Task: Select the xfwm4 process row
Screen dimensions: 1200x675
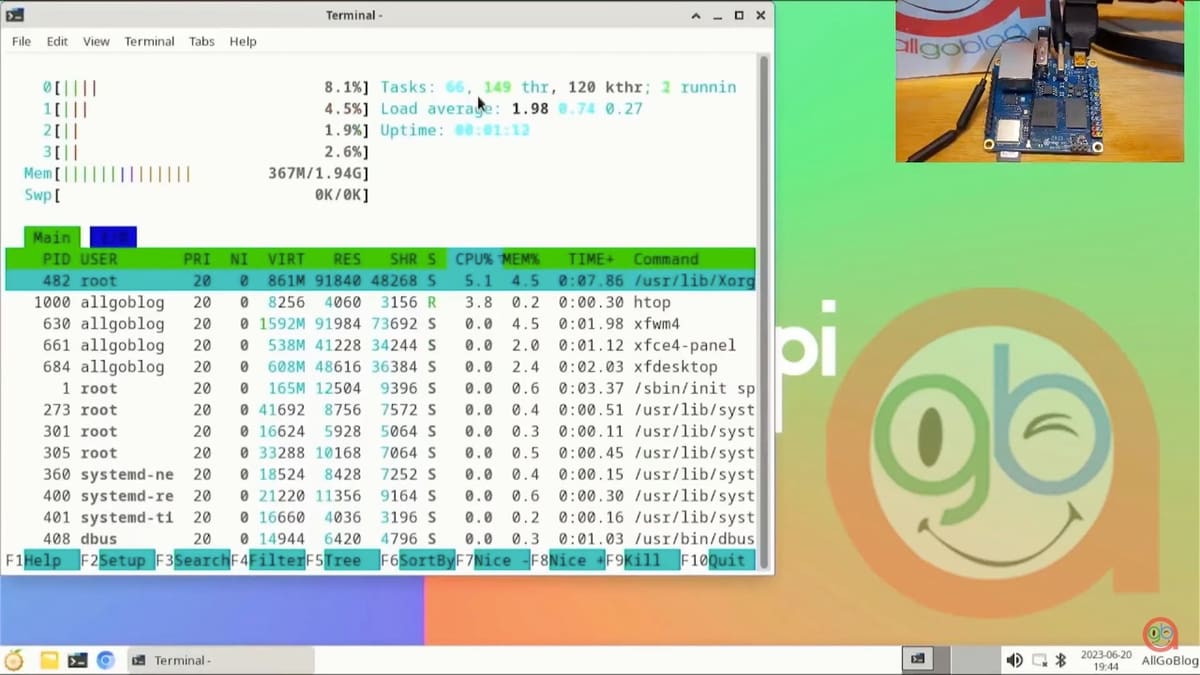Action: click(x=380, y=323)
